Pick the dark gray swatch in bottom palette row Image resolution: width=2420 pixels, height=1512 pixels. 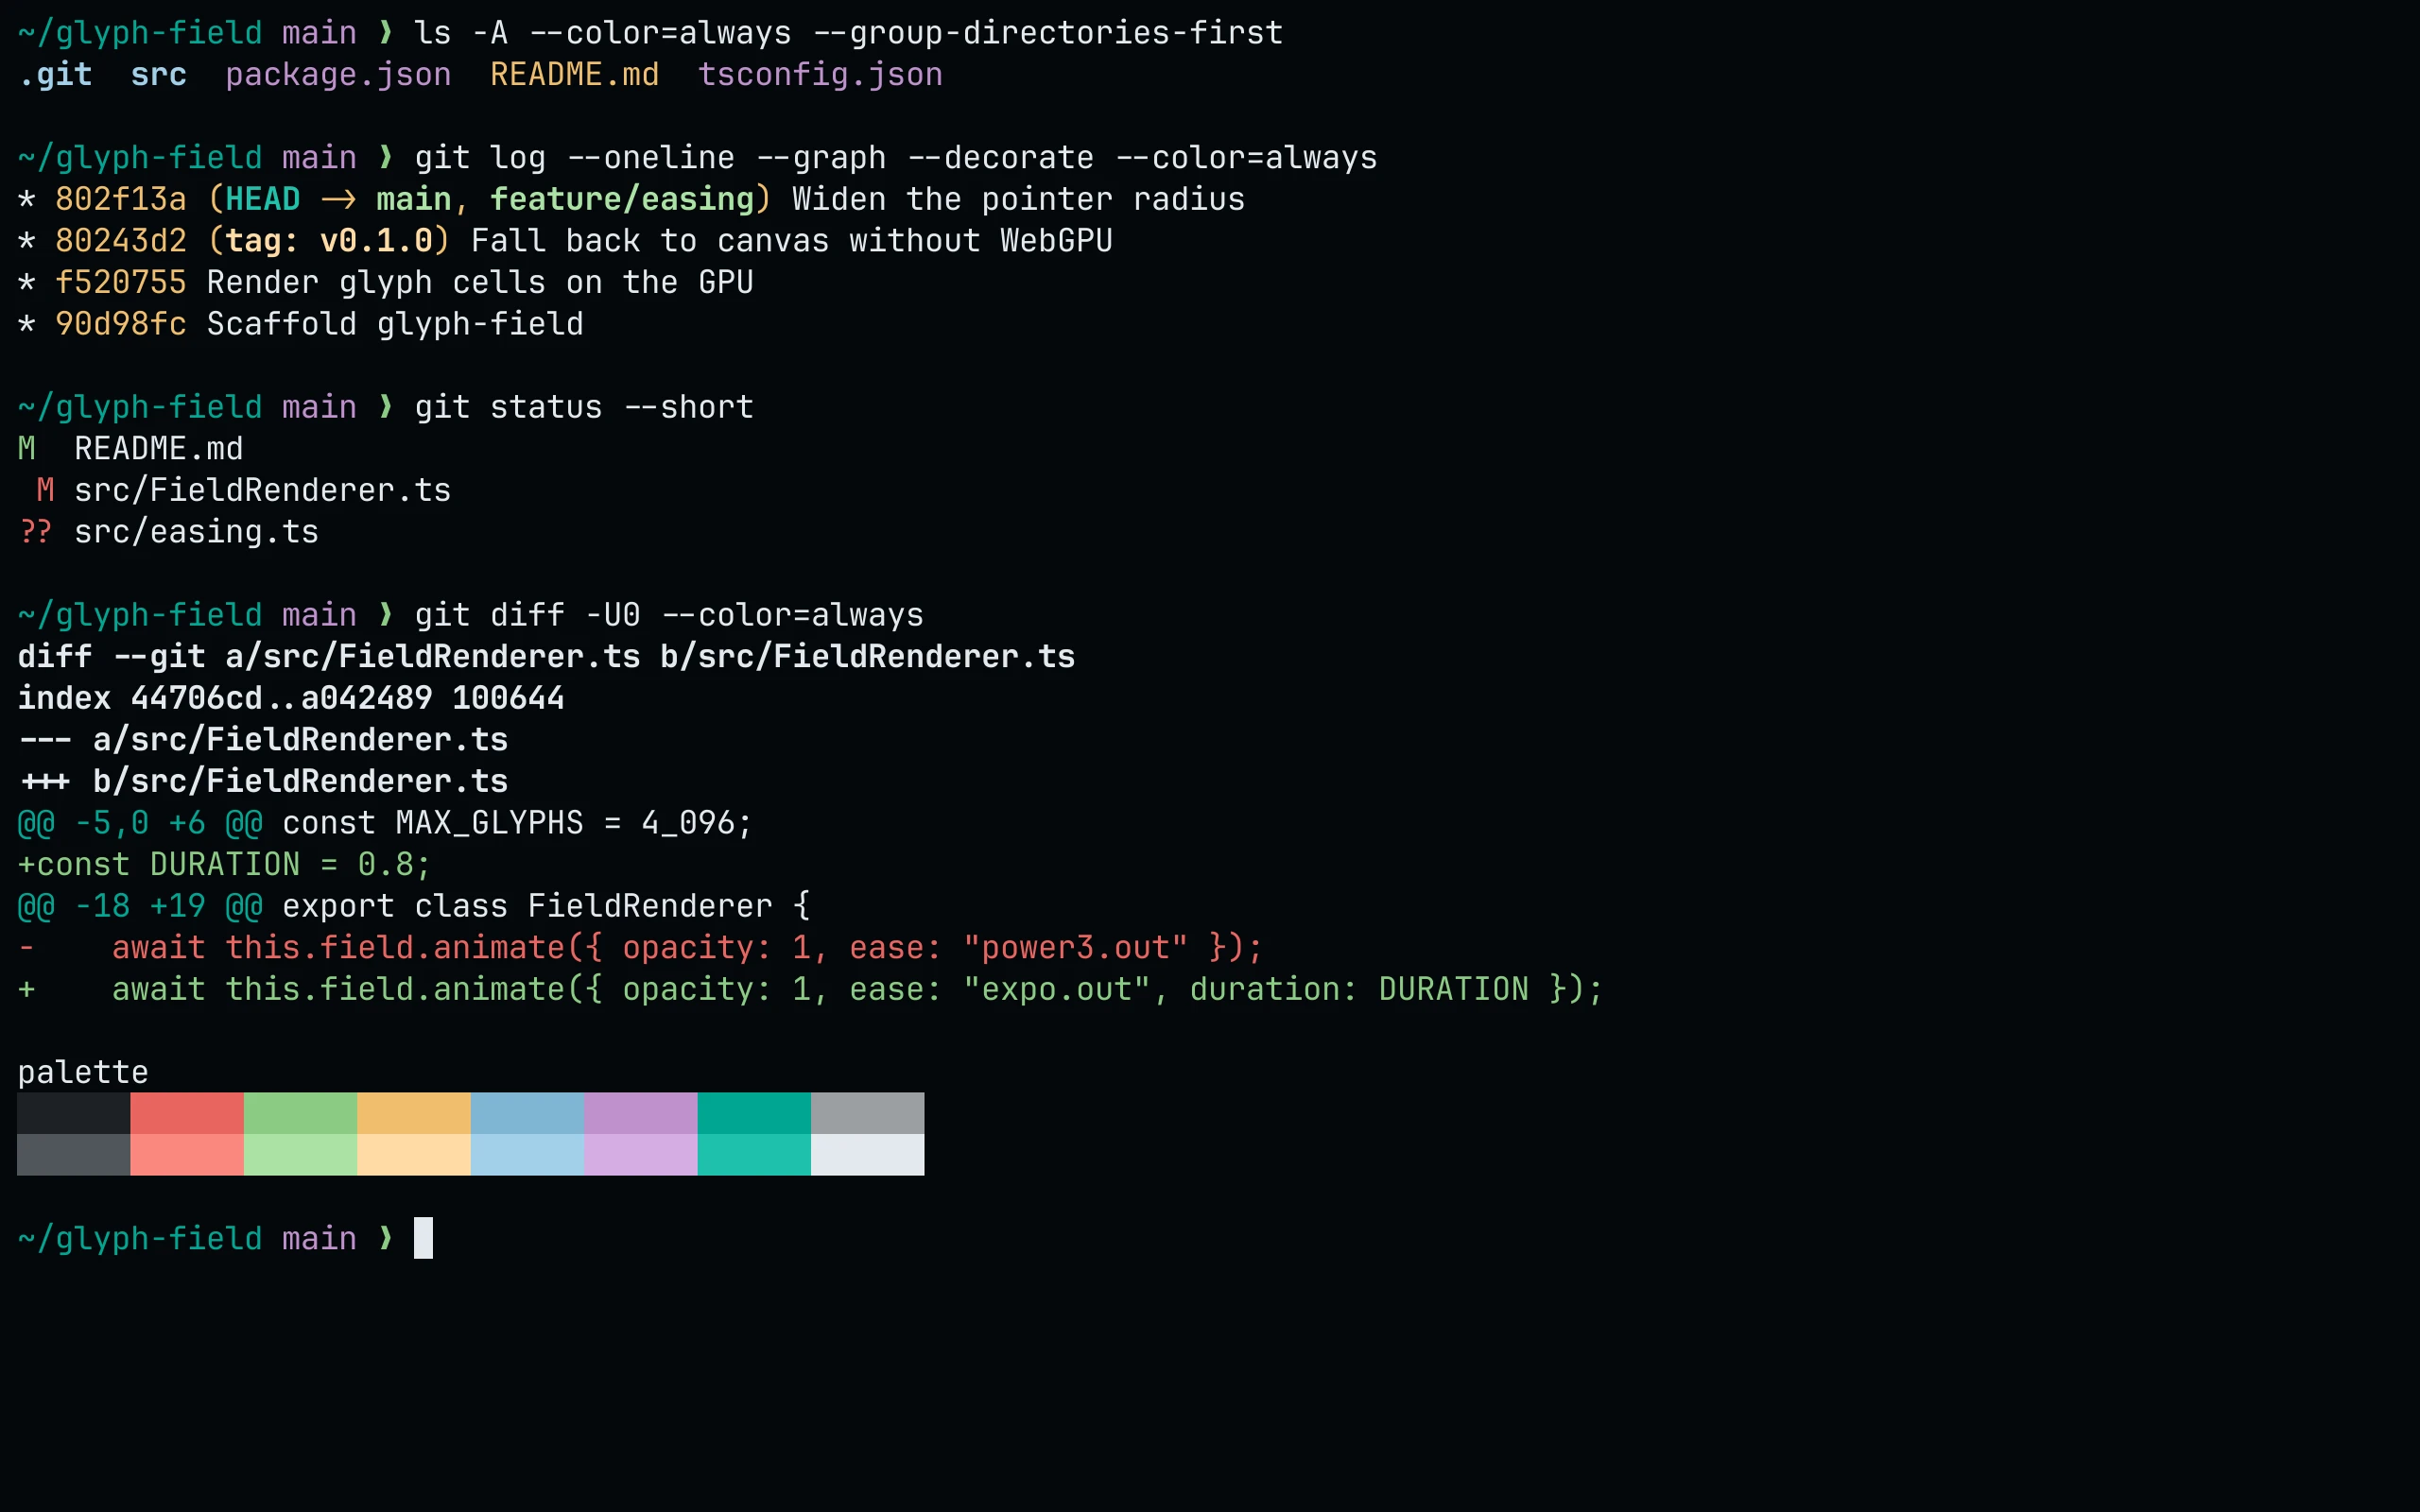(x=73, y=1155)
